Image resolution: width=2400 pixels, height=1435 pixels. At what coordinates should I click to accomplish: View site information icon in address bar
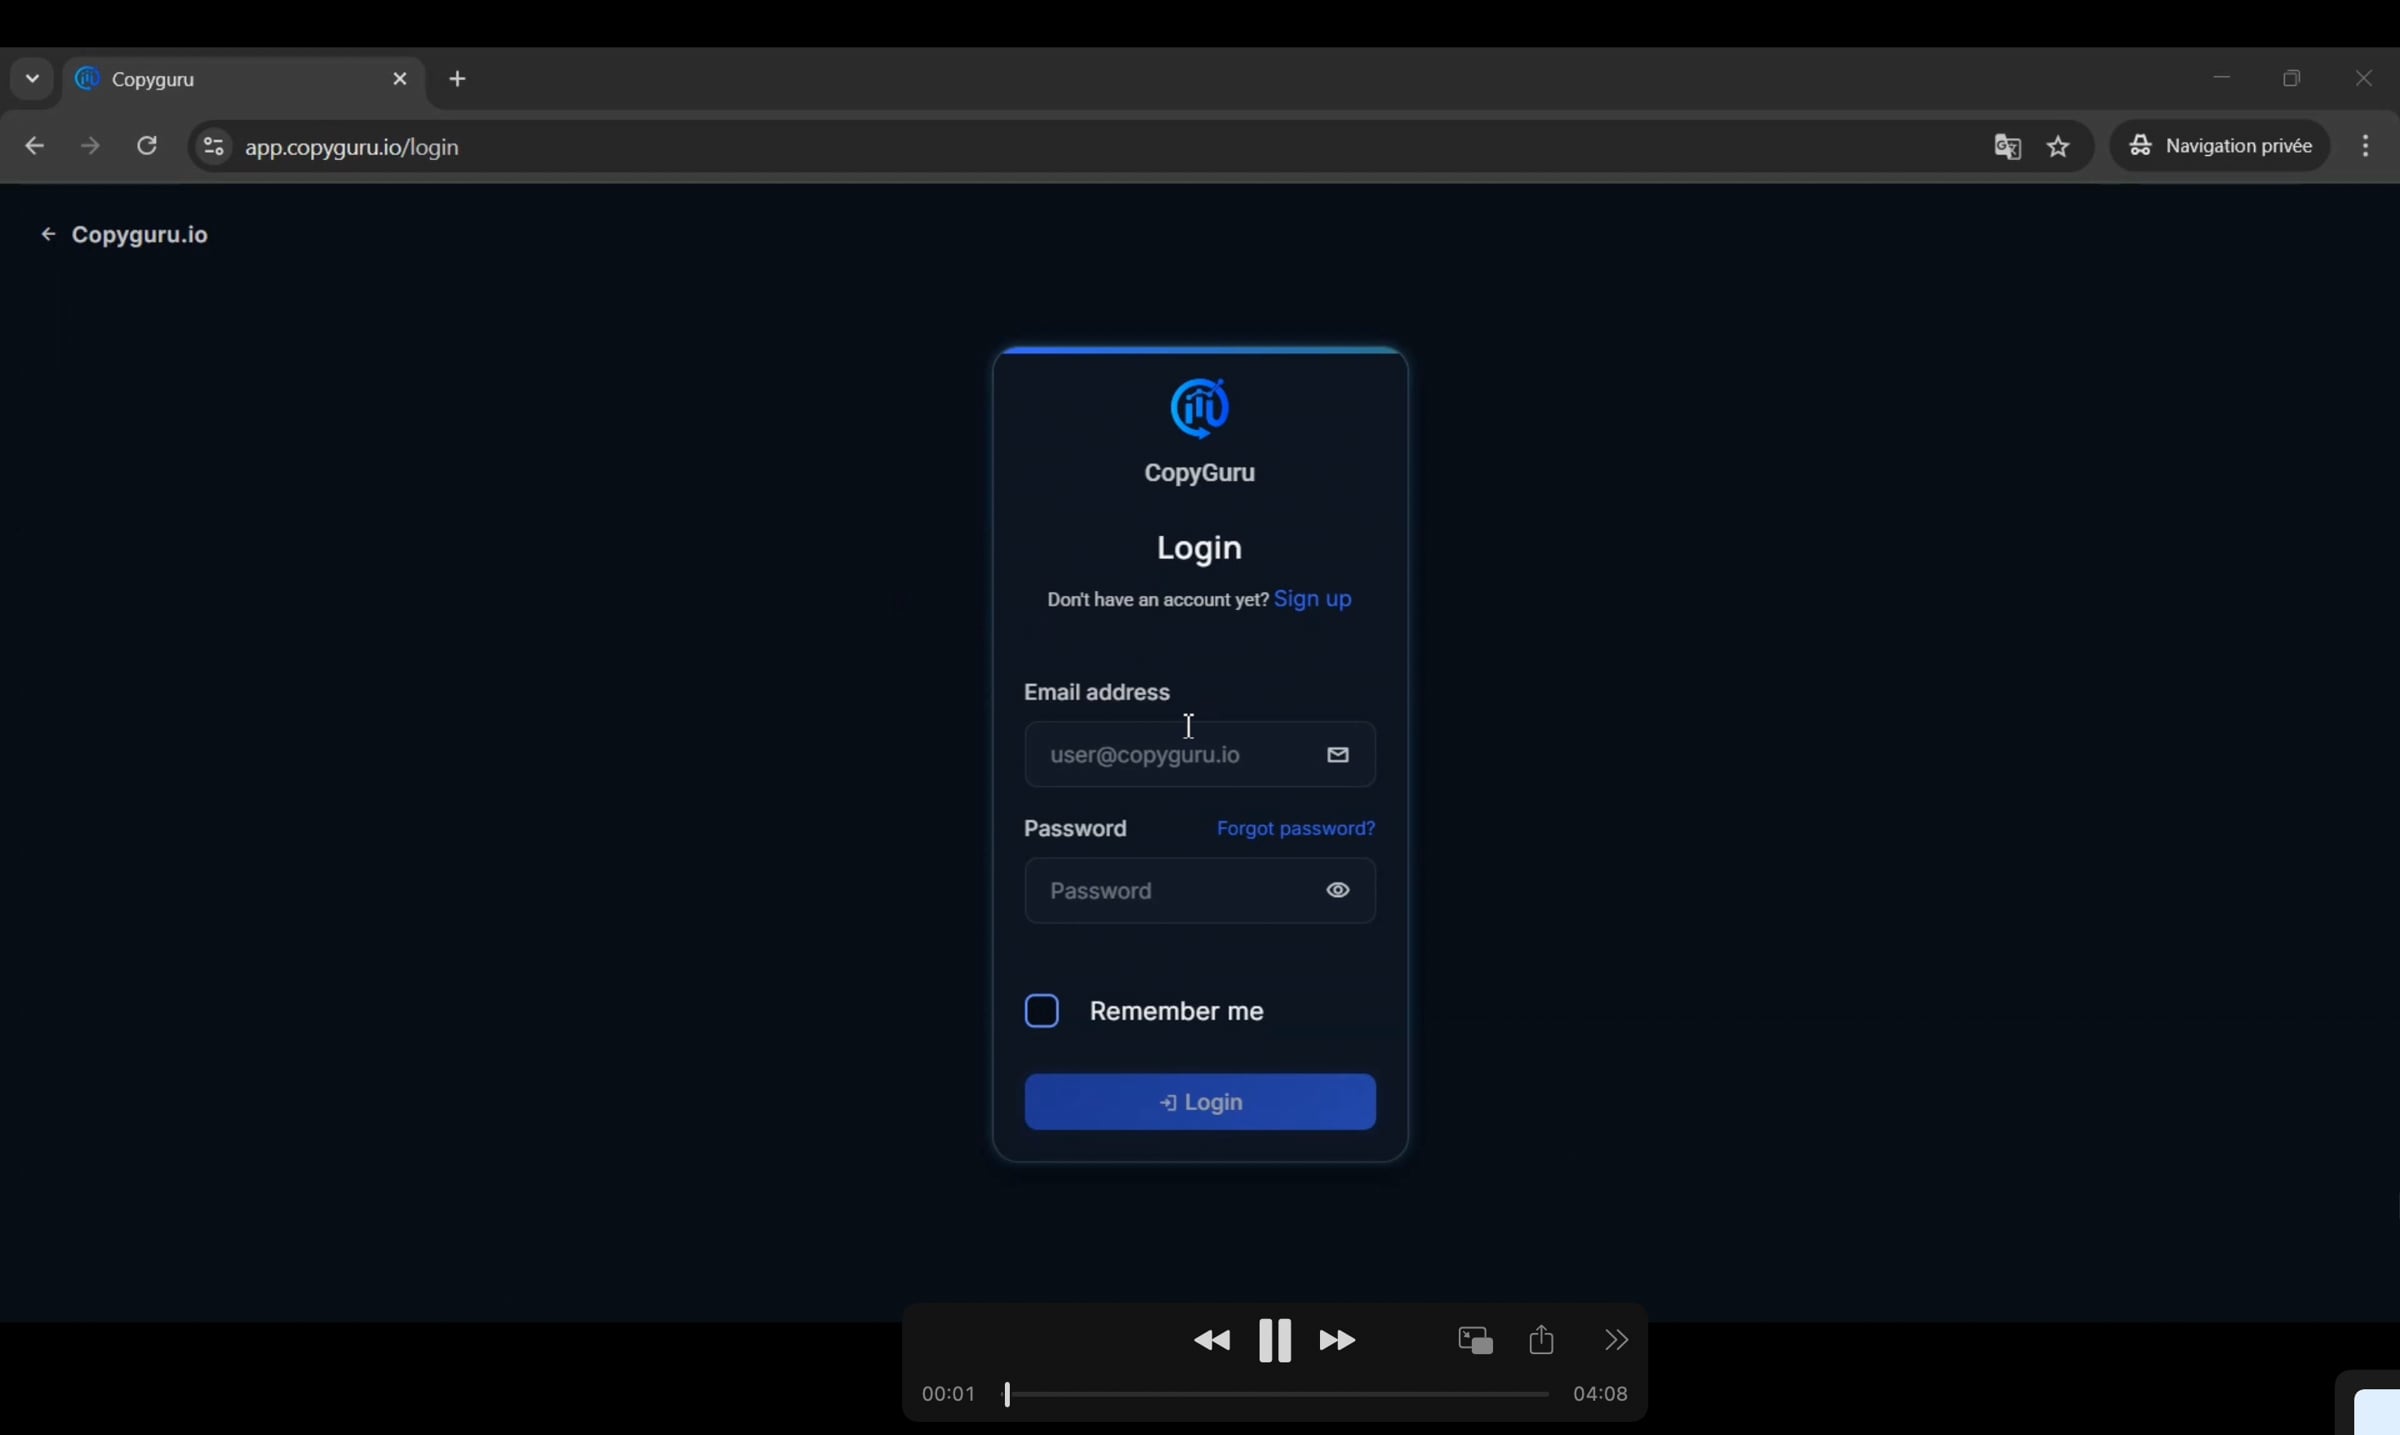pos(213,147)
